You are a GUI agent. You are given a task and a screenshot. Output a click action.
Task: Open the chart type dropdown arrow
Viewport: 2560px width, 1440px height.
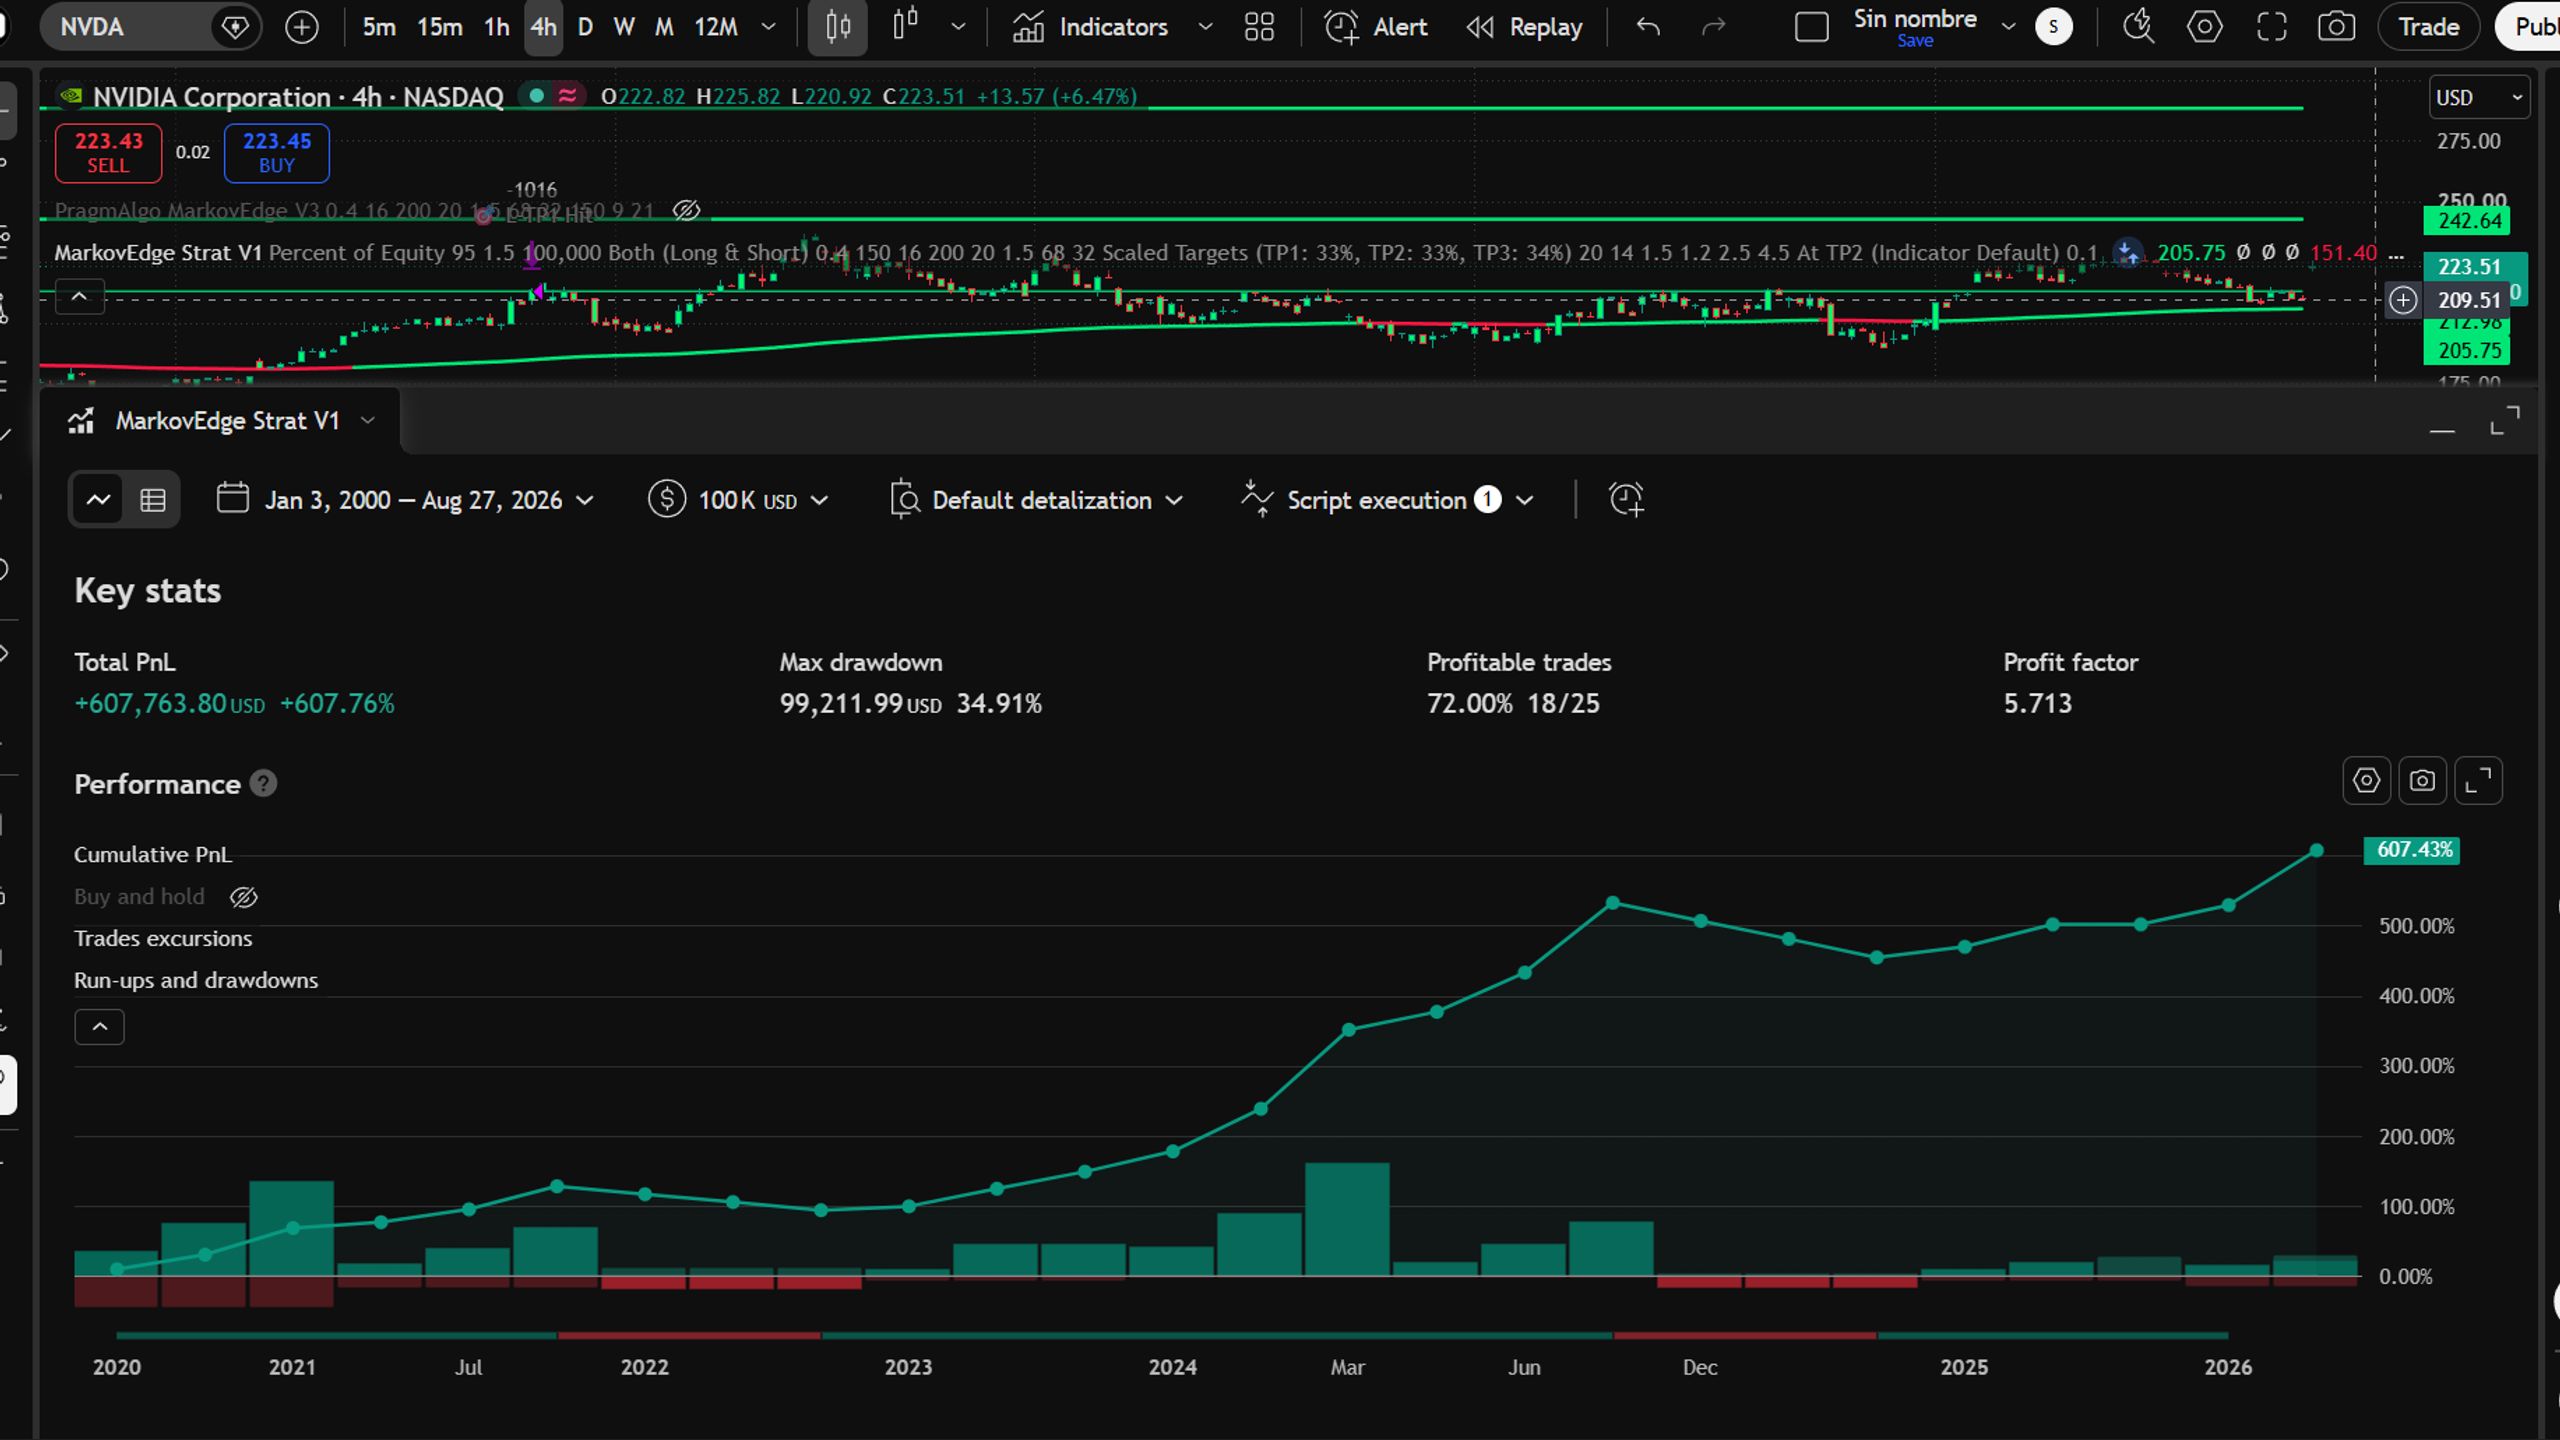(958, 27)
